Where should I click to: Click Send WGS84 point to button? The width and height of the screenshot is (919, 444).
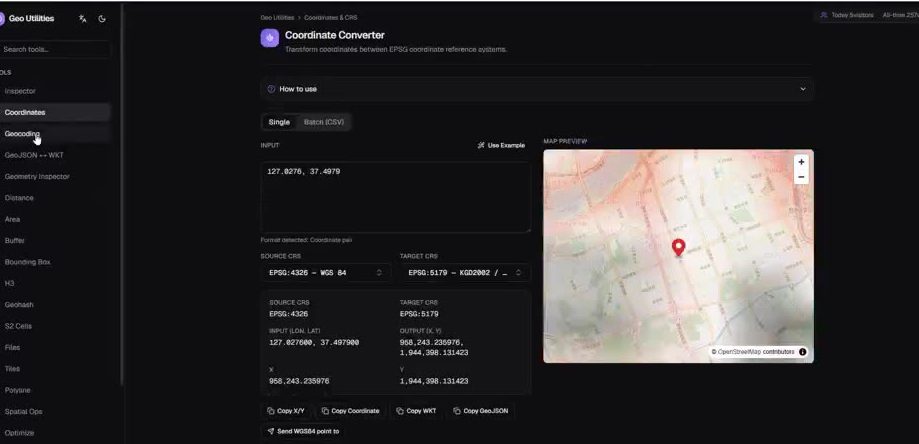(x=304, y=431)
